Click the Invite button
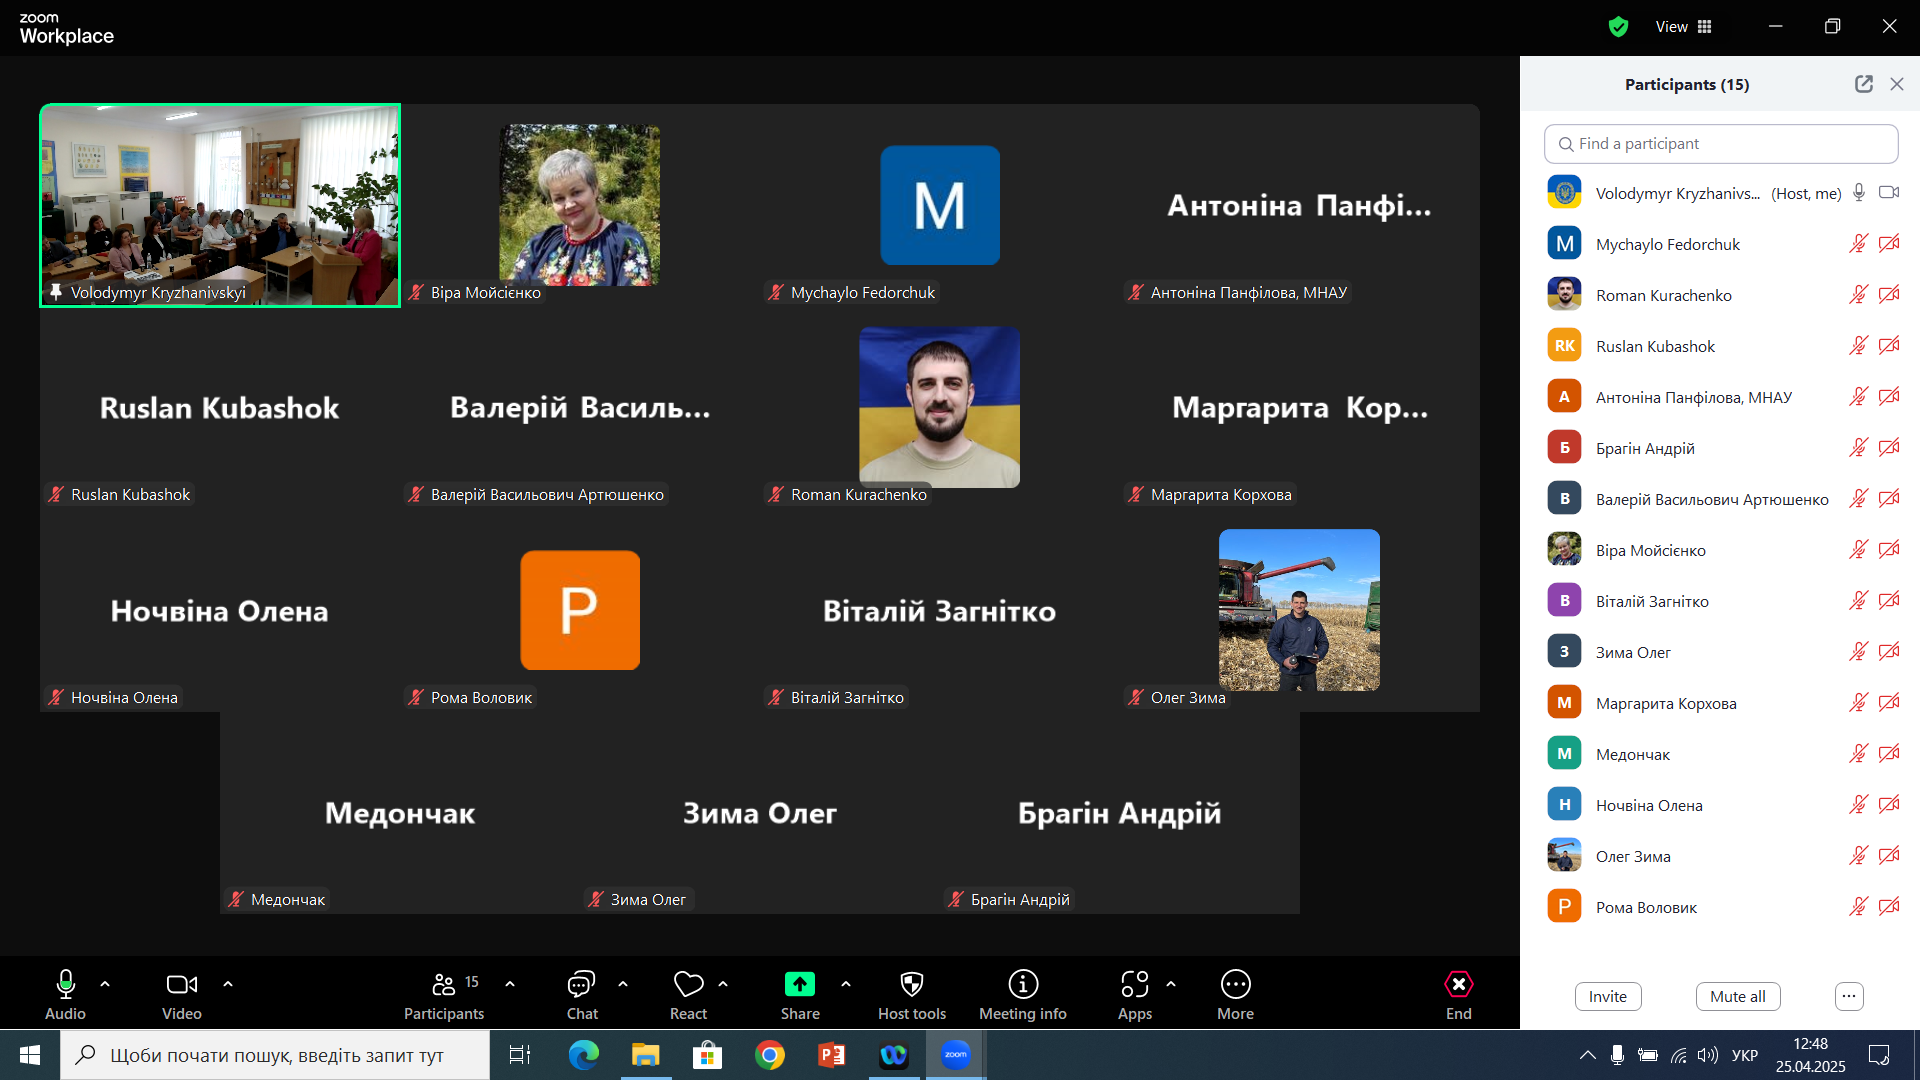The height and width of the screenshot is (1080, 1920). coord(1607,996)
